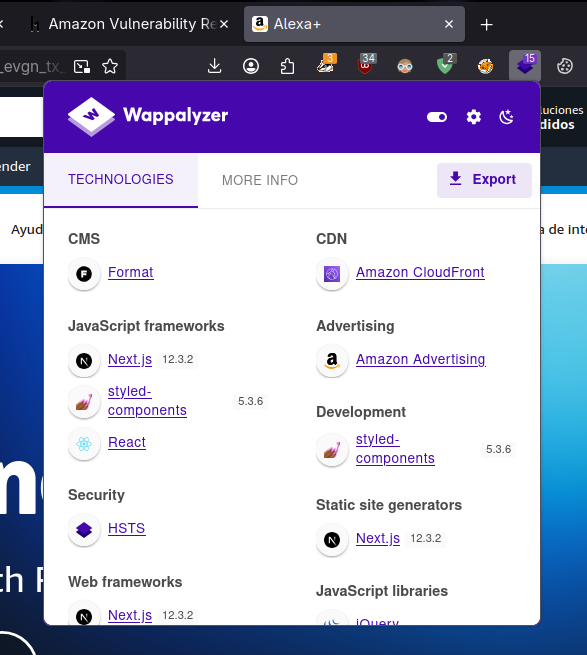Toggle Wappalyzer dark mode moon icon
The height and width of the screenshot is (655, 587).
506,117
